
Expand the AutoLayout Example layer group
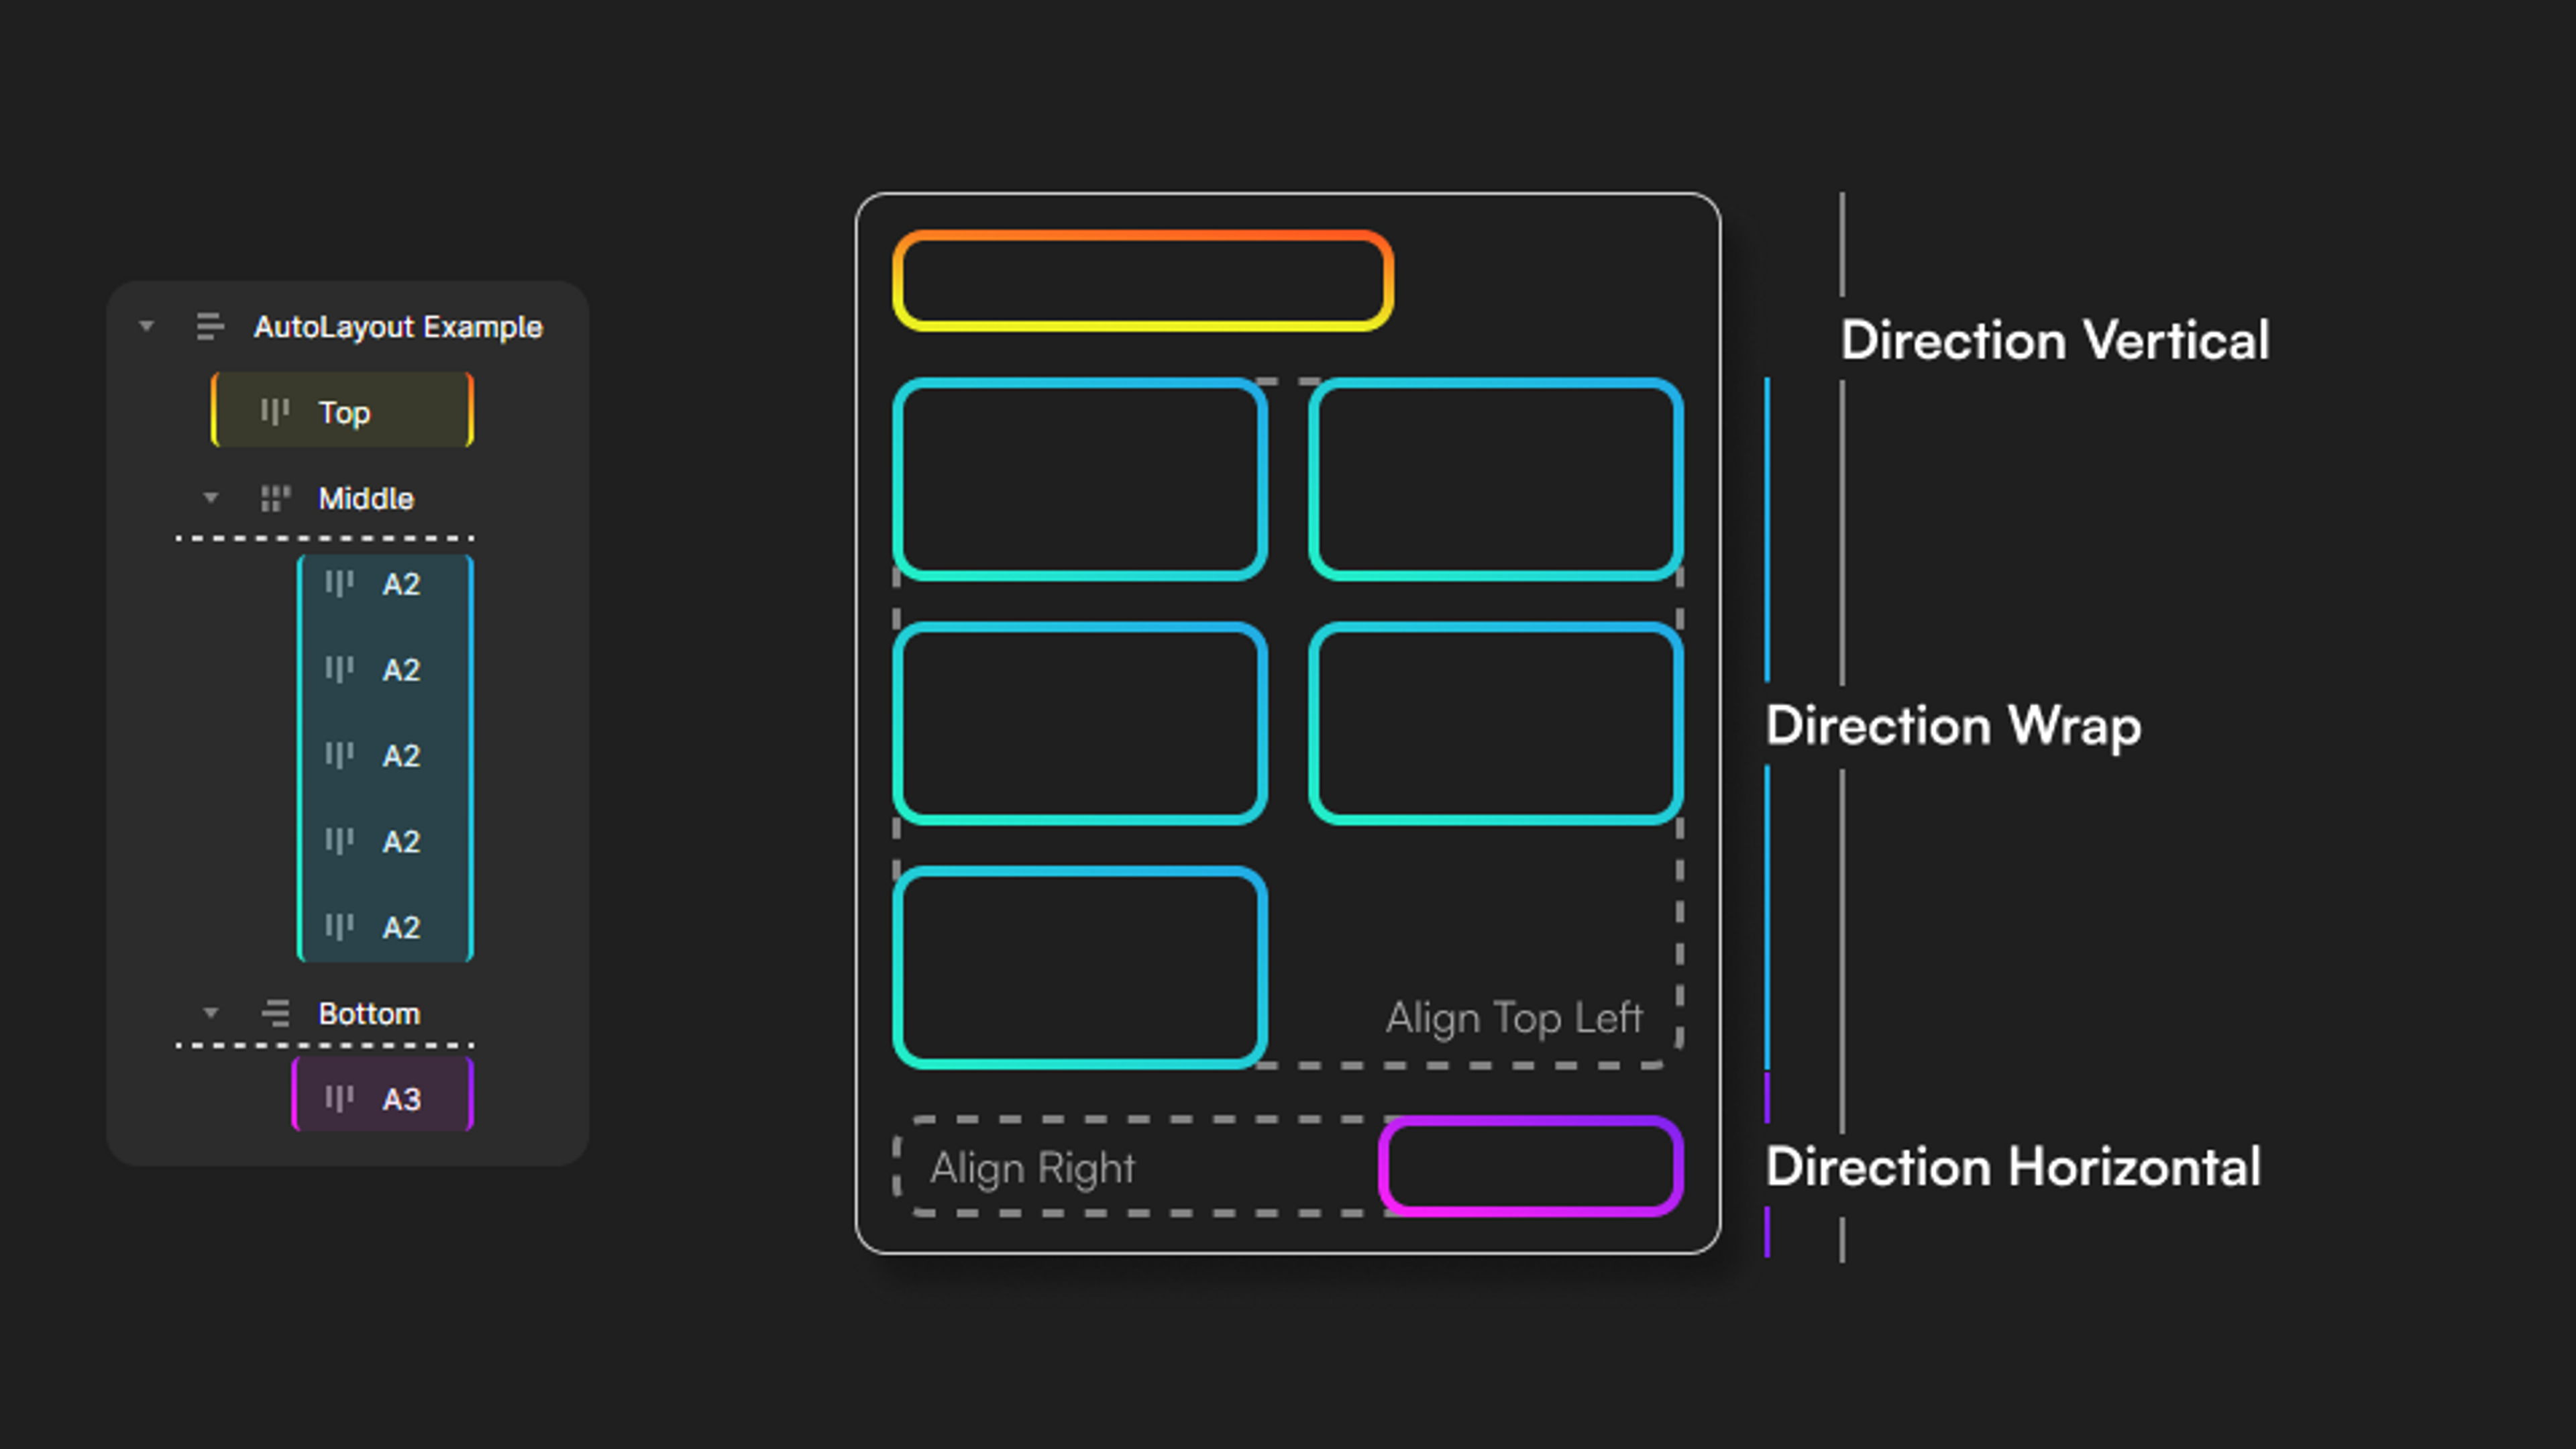(147, 325)
